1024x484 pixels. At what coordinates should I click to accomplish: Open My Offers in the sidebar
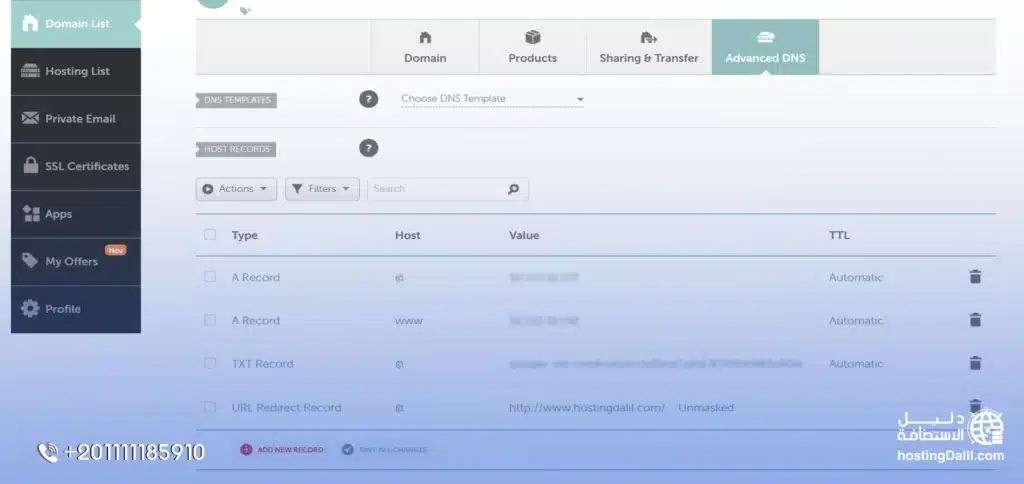76,261
